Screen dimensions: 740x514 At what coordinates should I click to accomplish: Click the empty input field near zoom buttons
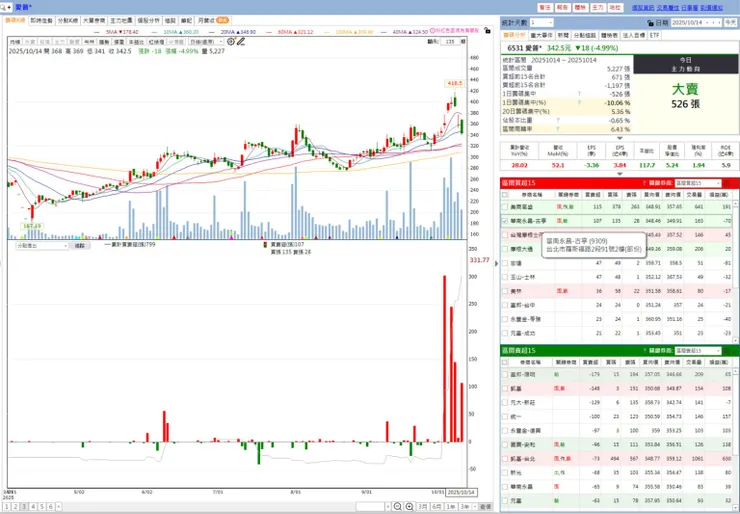[371, 506]
